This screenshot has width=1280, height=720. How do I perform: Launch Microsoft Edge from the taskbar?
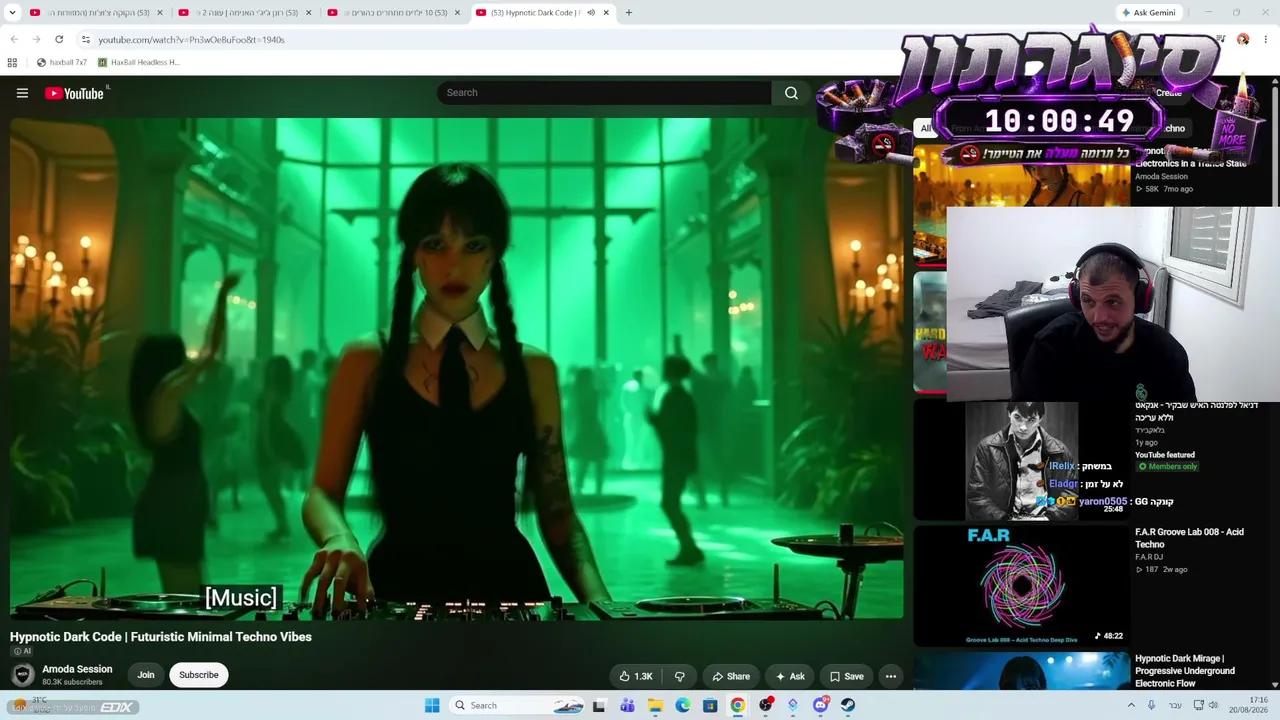point(682,705)
